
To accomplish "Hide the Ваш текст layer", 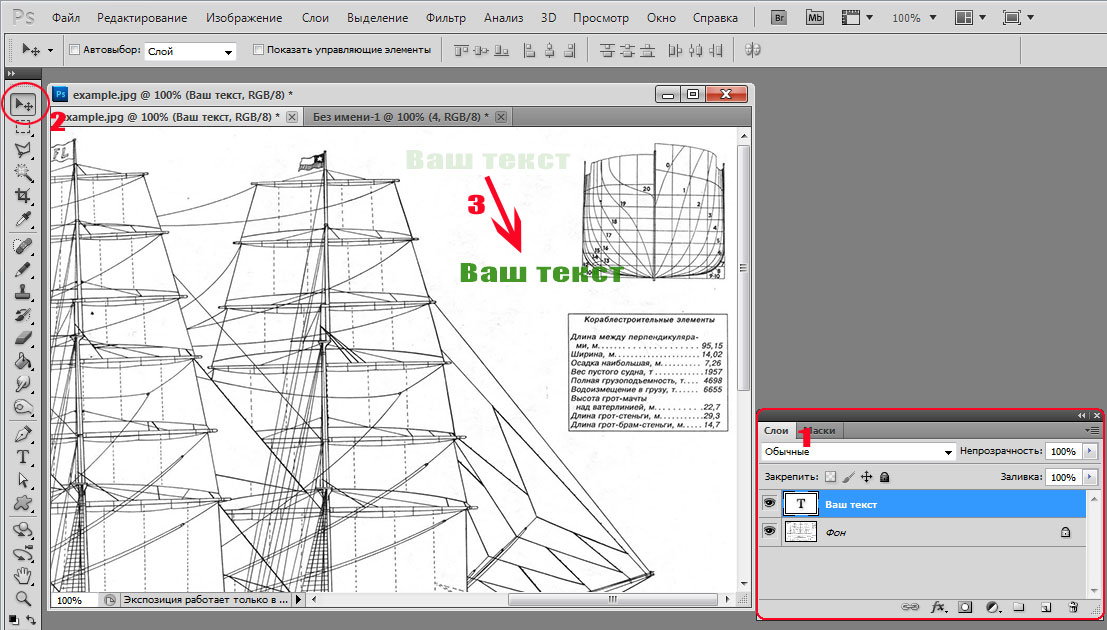I will pos(769,505).
